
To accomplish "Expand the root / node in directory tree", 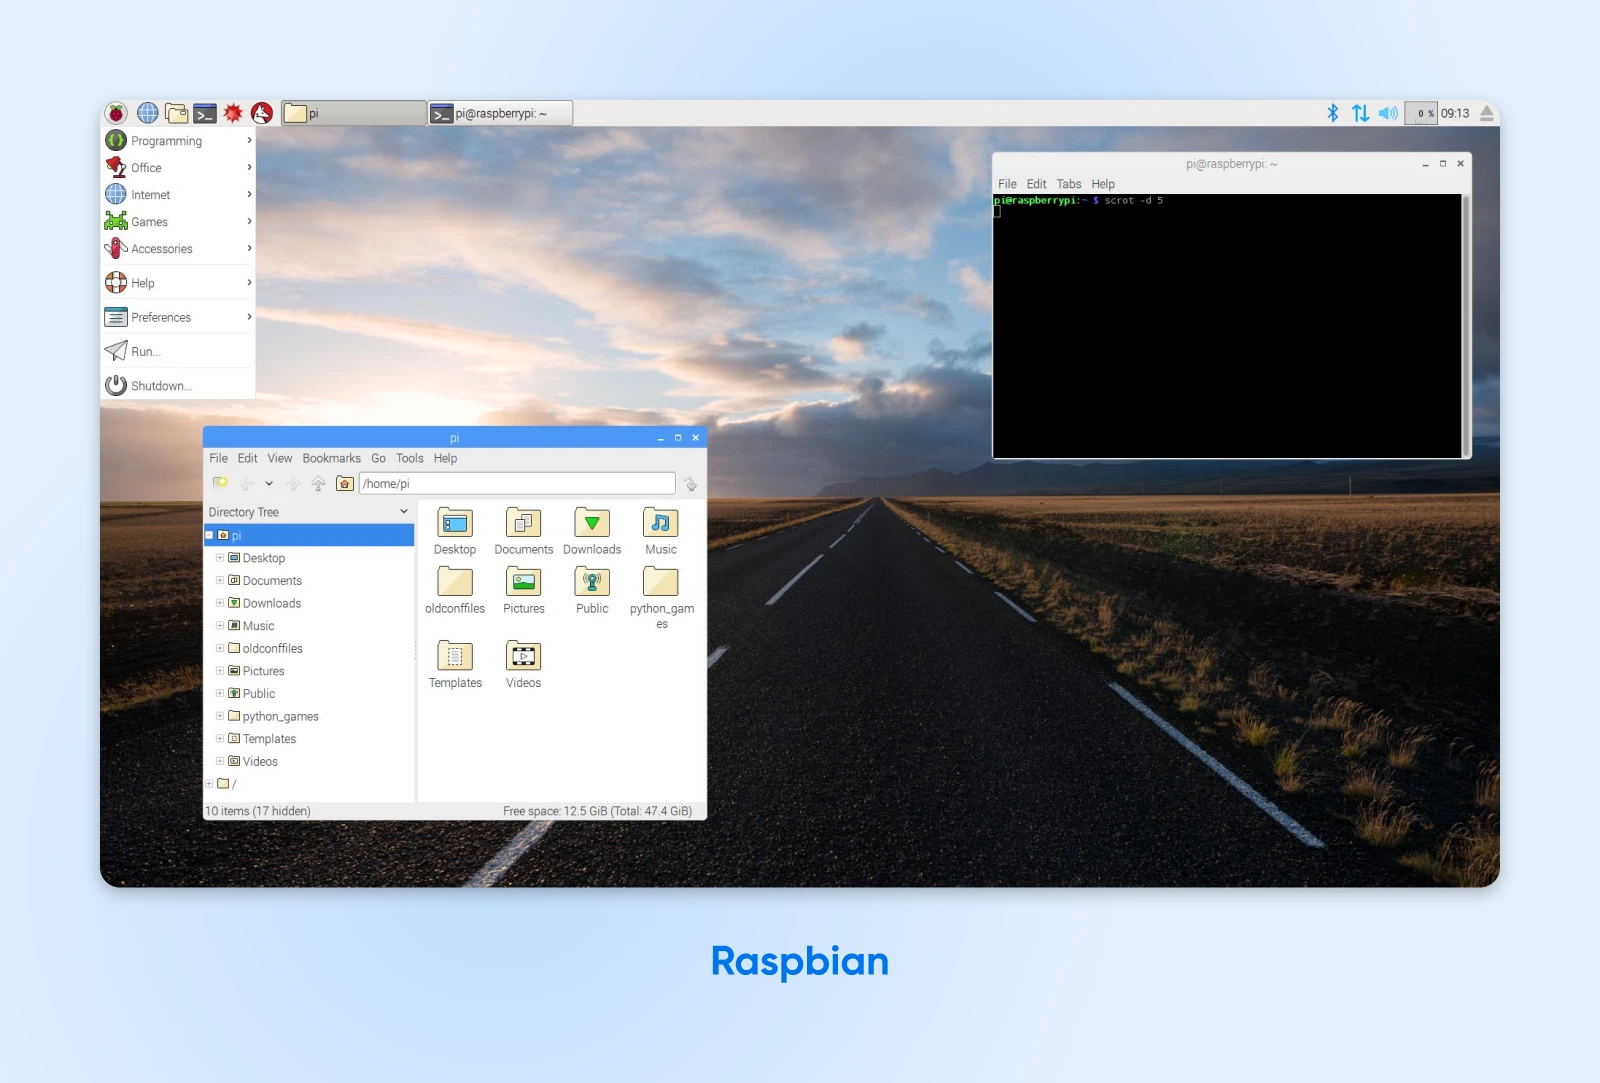I will pyautogui.click(x=209, y=784).
